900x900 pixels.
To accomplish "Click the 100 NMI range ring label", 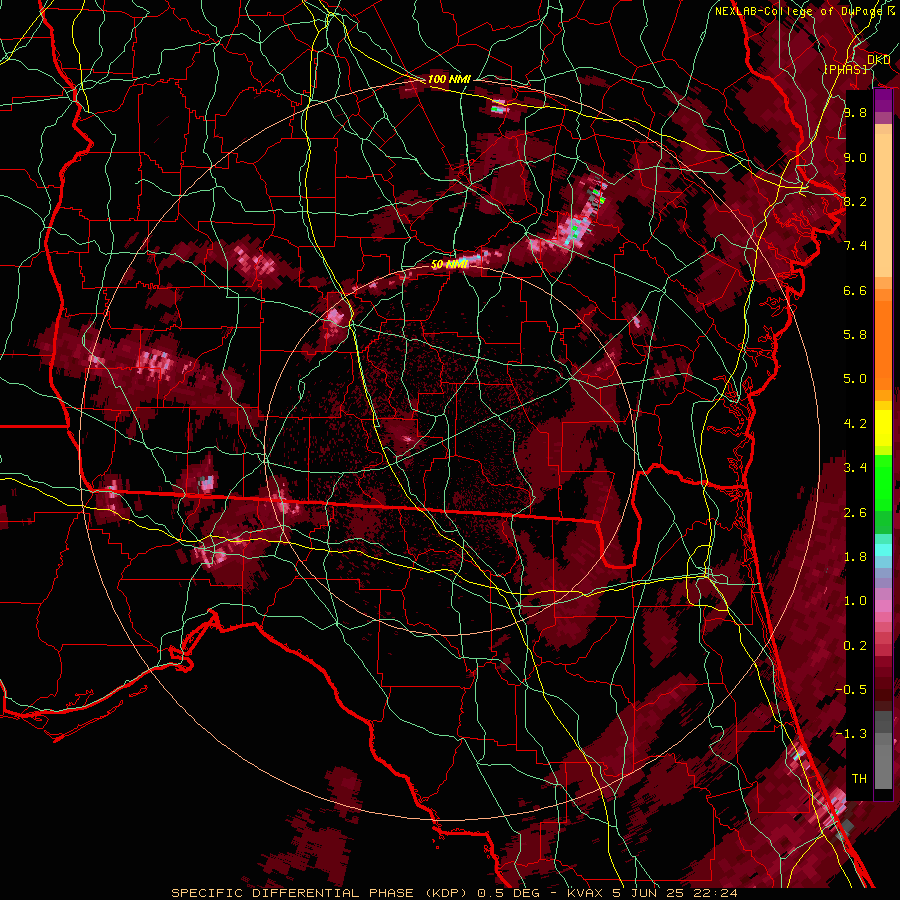I will pyautogui.click(x=449, y=79).
